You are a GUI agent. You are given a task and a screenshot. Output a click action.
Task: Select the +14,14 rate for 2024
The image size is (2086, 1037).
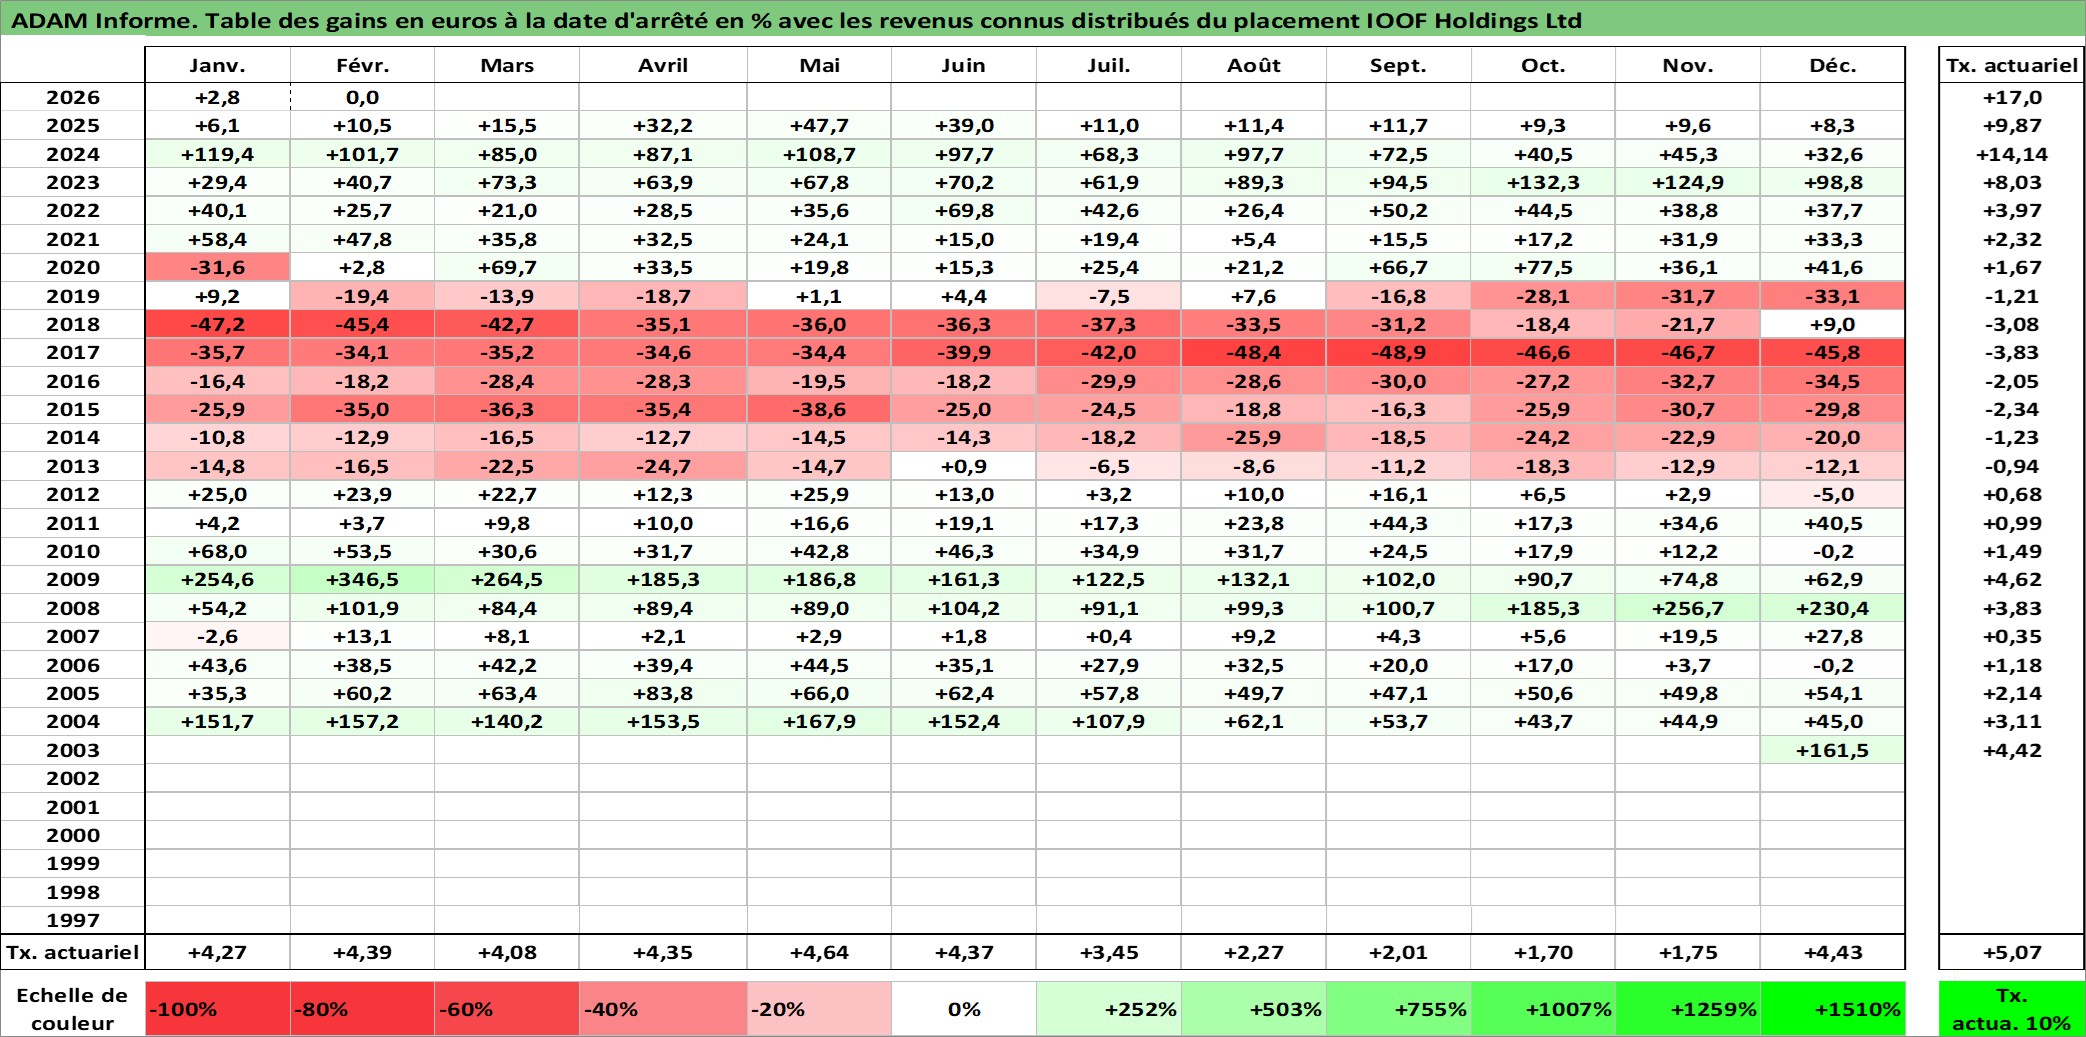click(2012, 154)
